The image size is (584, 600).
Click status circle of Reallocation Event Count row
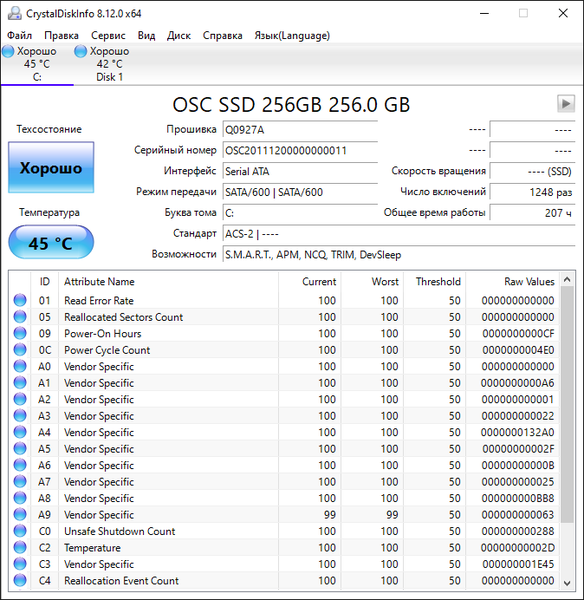[x=20, y=580]
